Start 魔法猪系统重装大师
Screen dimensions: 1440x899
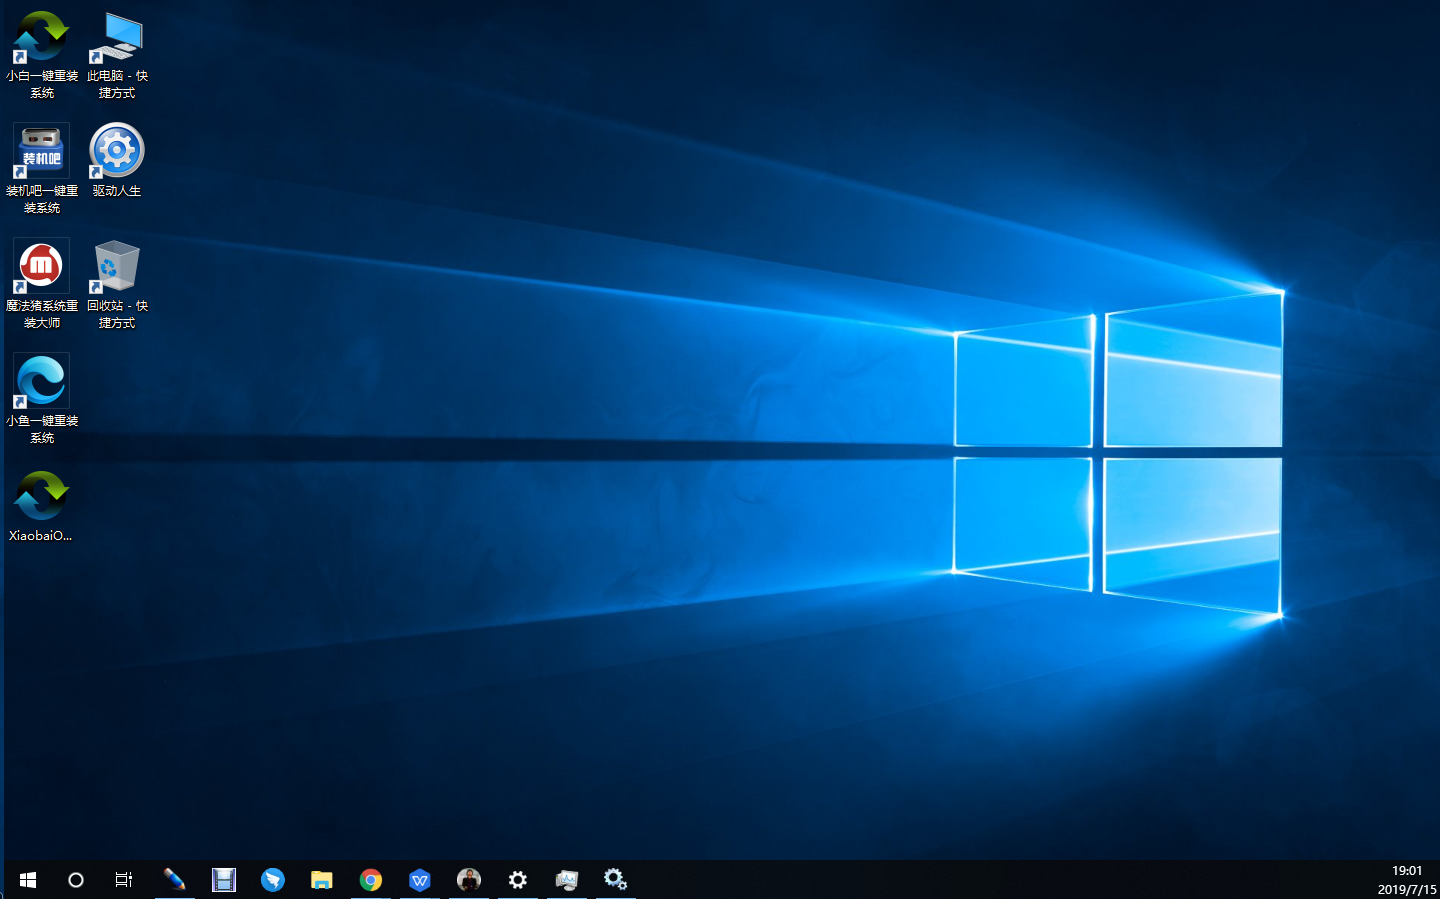[x=40, y=265]
